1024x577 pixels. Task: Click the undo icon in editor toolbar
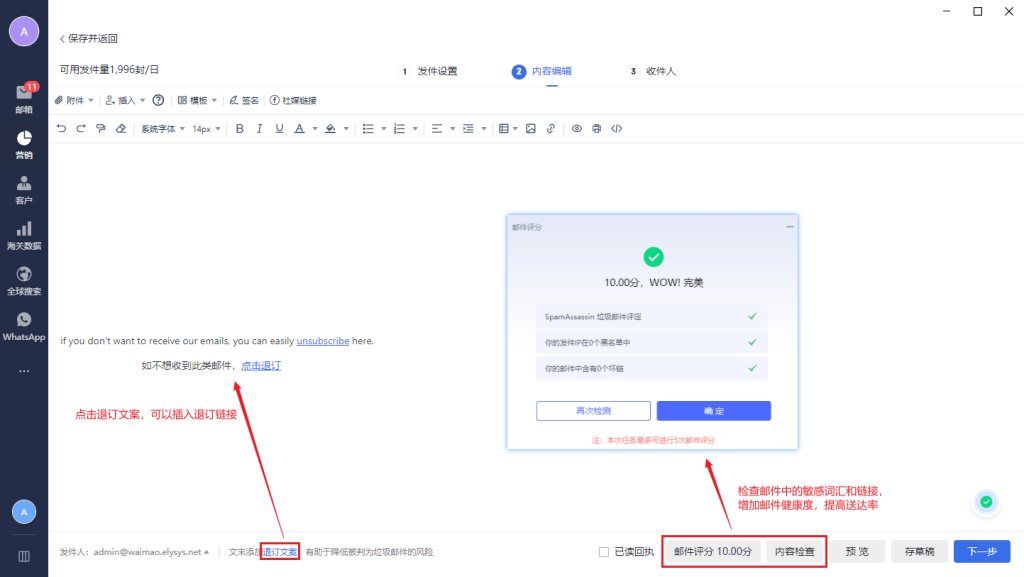tap(61, 129)
